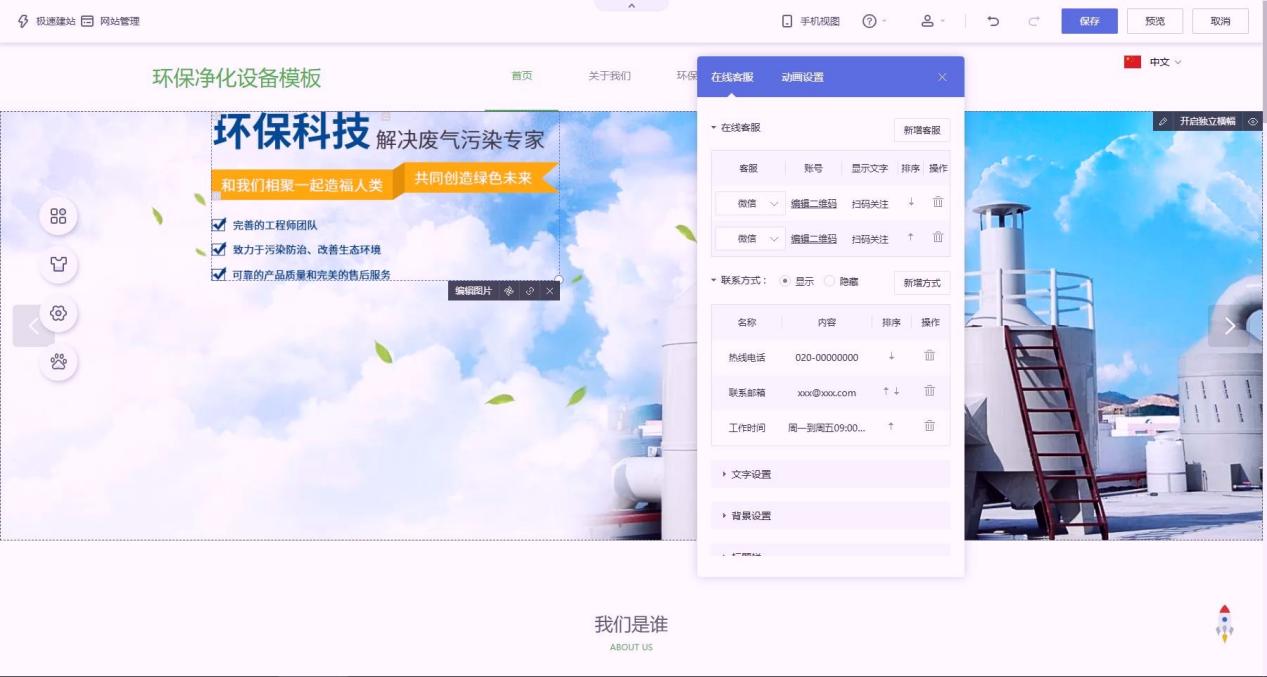Click the 保存 button
This screenshot has height=677, width=1267.
click(x=1089, y=21)
